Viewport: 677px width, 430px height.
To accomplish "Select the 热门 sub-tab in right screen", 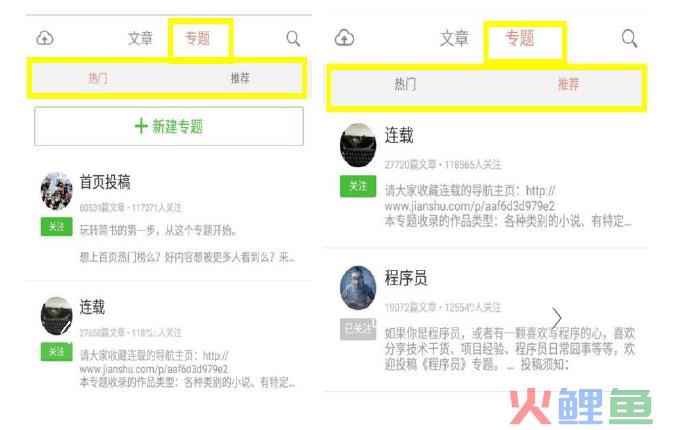I will pyautogui.click(x=405, y=84).
